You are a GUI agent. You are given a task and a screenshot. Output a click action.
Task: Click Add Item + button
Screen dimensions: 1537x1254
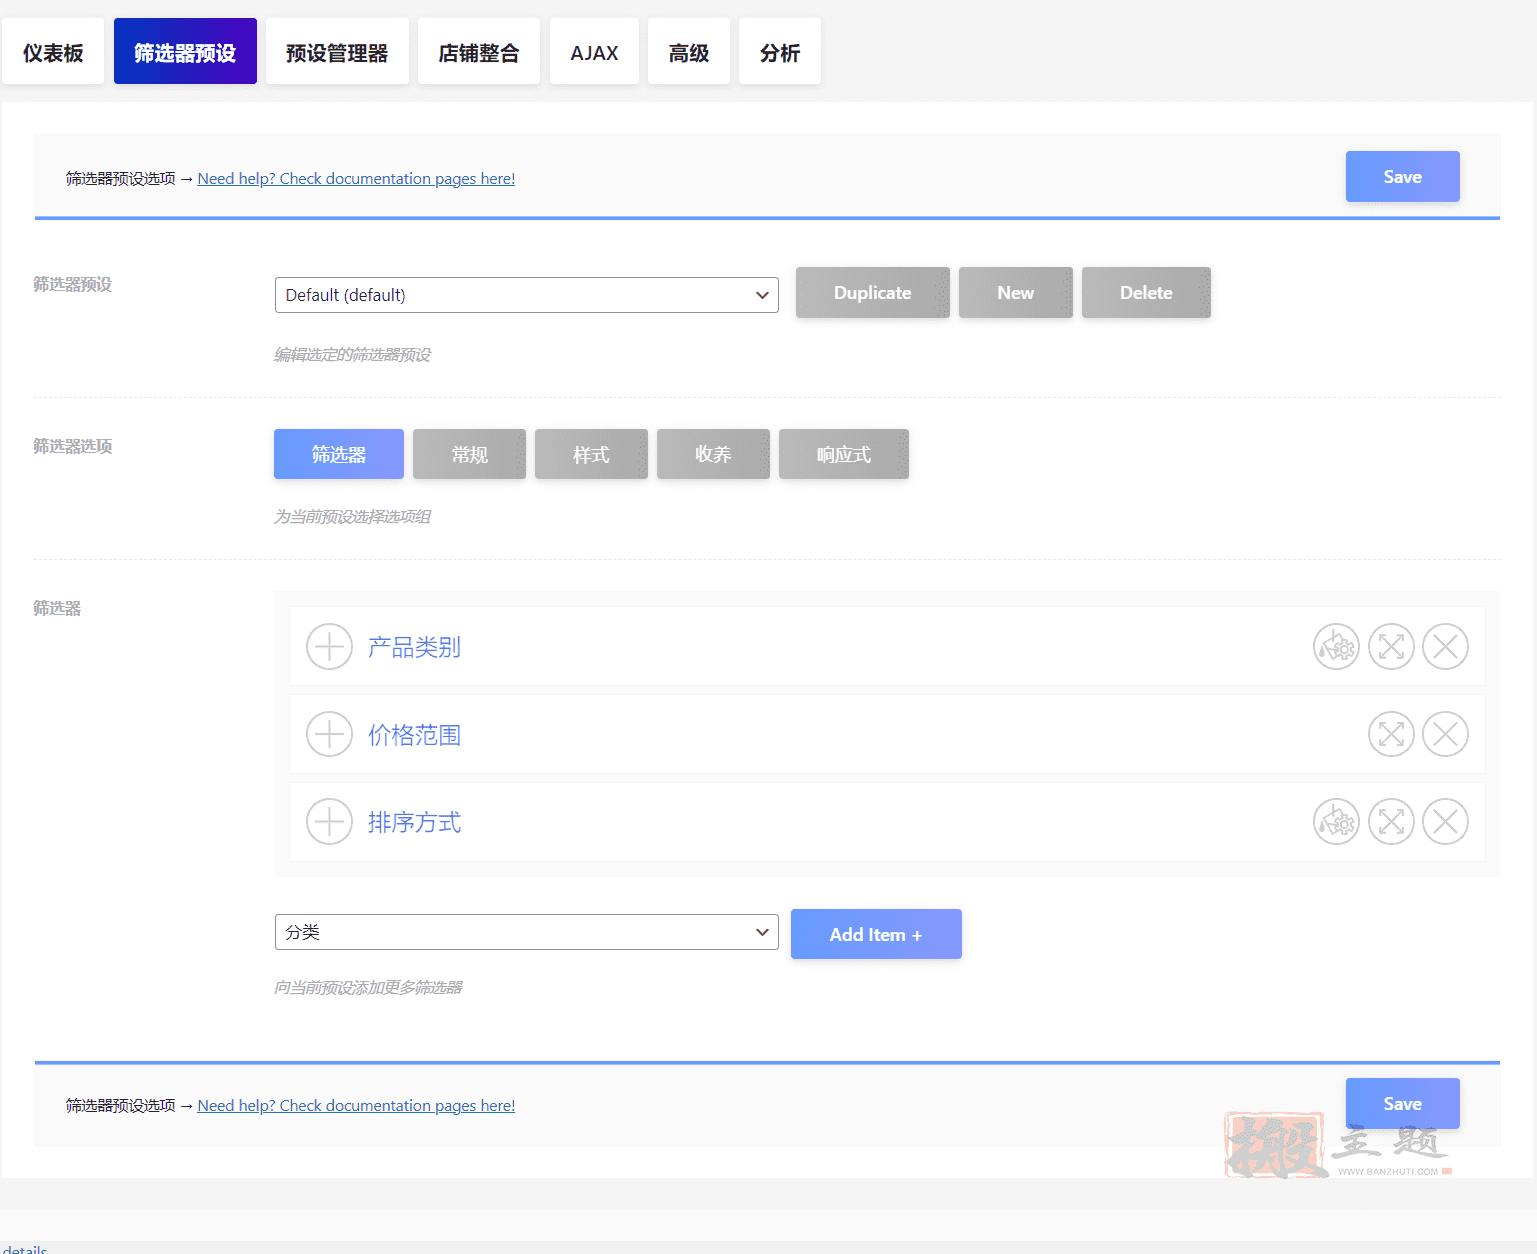pyautogui.click(x=876, y=934)
